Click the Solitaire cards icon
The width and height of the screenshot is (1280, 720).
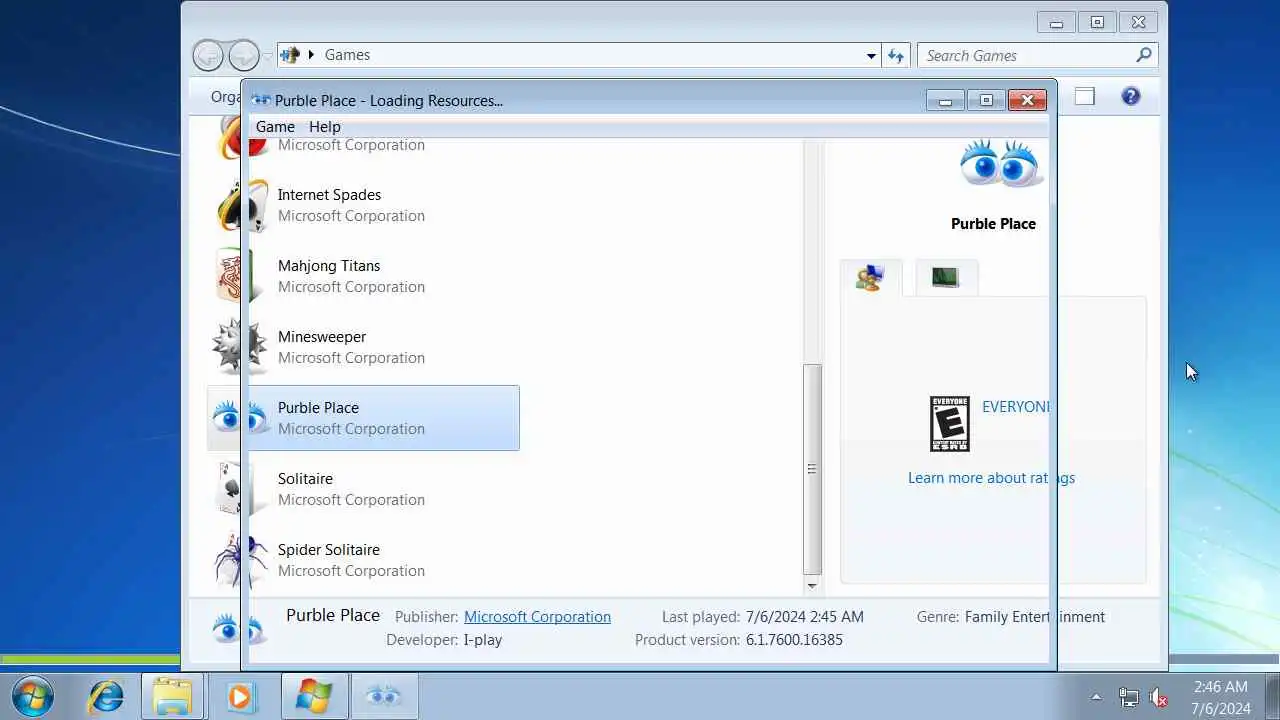click(240, 489)
